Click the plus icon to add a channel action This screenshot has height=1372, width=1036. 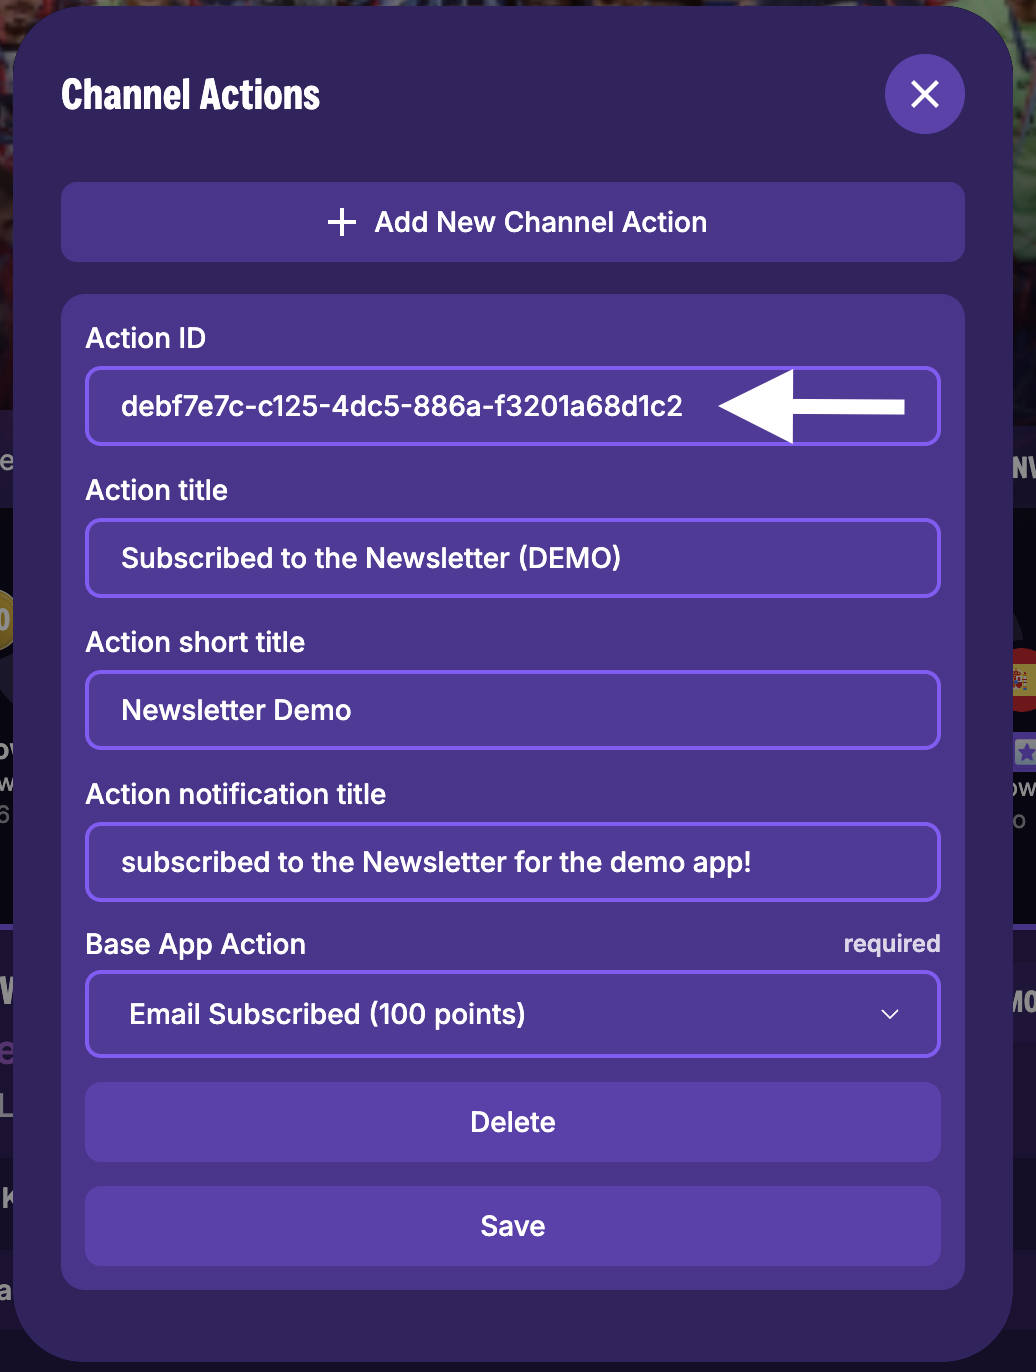pos(342,222)
